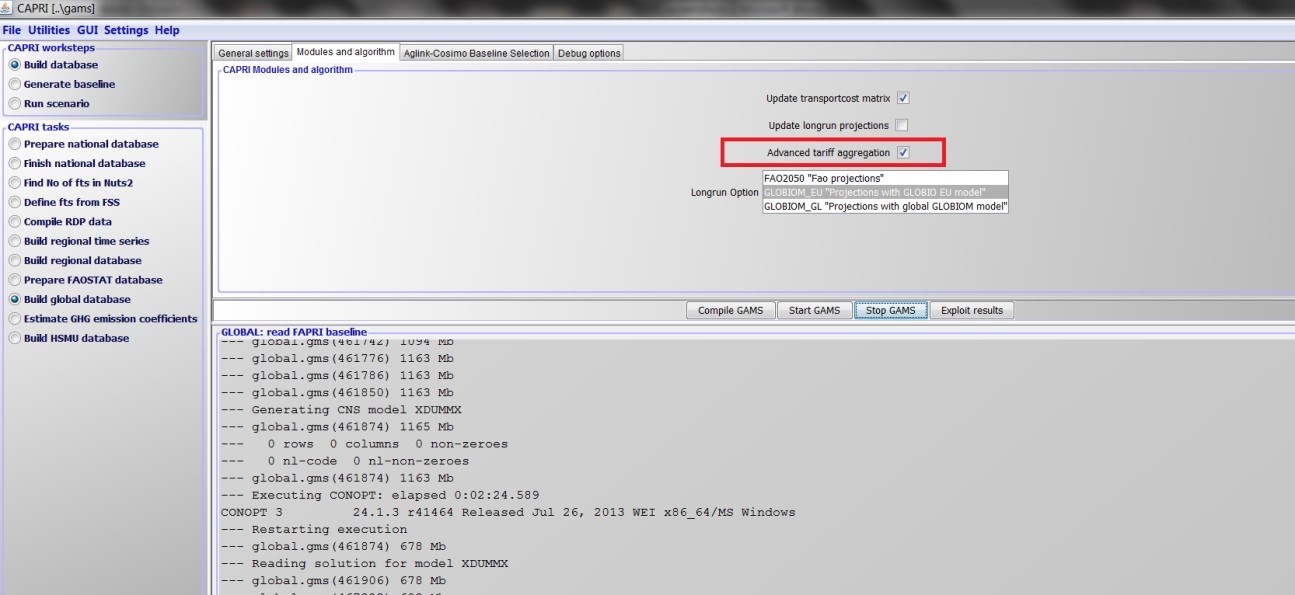
Task: Choose GLOBIOM_GL global model option
Action: [x=884, y=206]
